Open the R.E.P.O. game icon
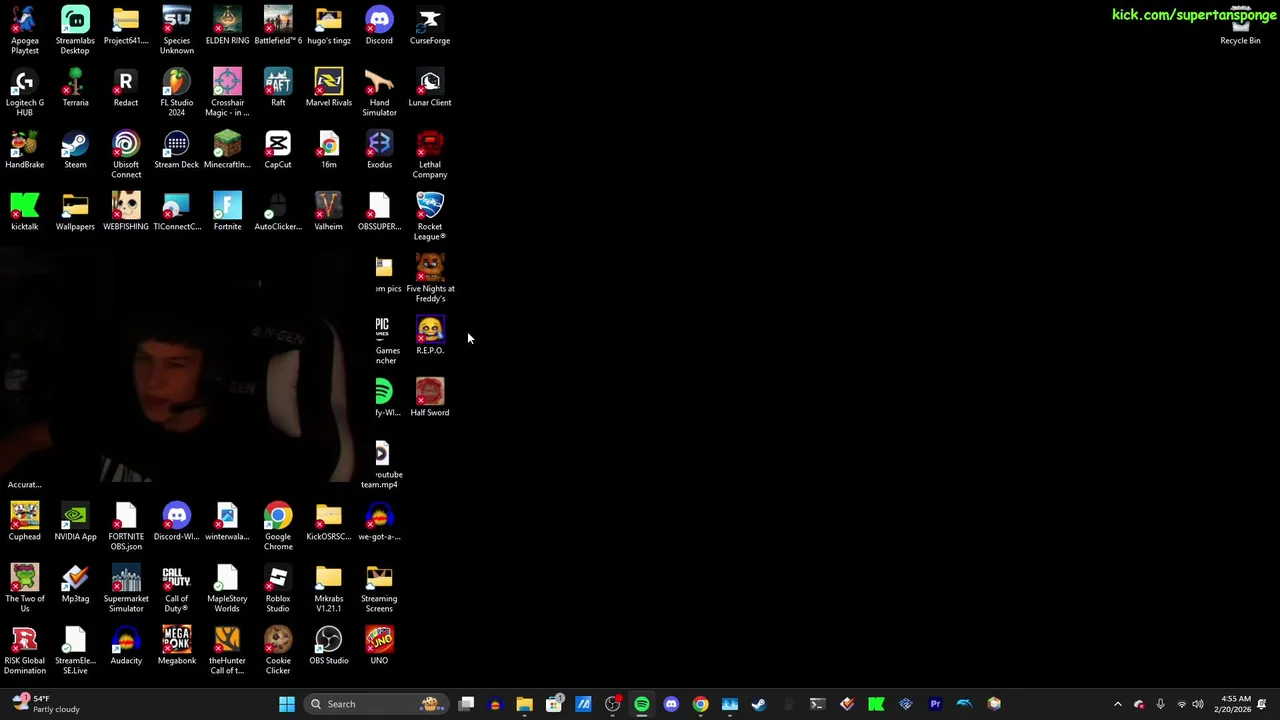Viewport: 1280px width, 720px height. [430, 336]
